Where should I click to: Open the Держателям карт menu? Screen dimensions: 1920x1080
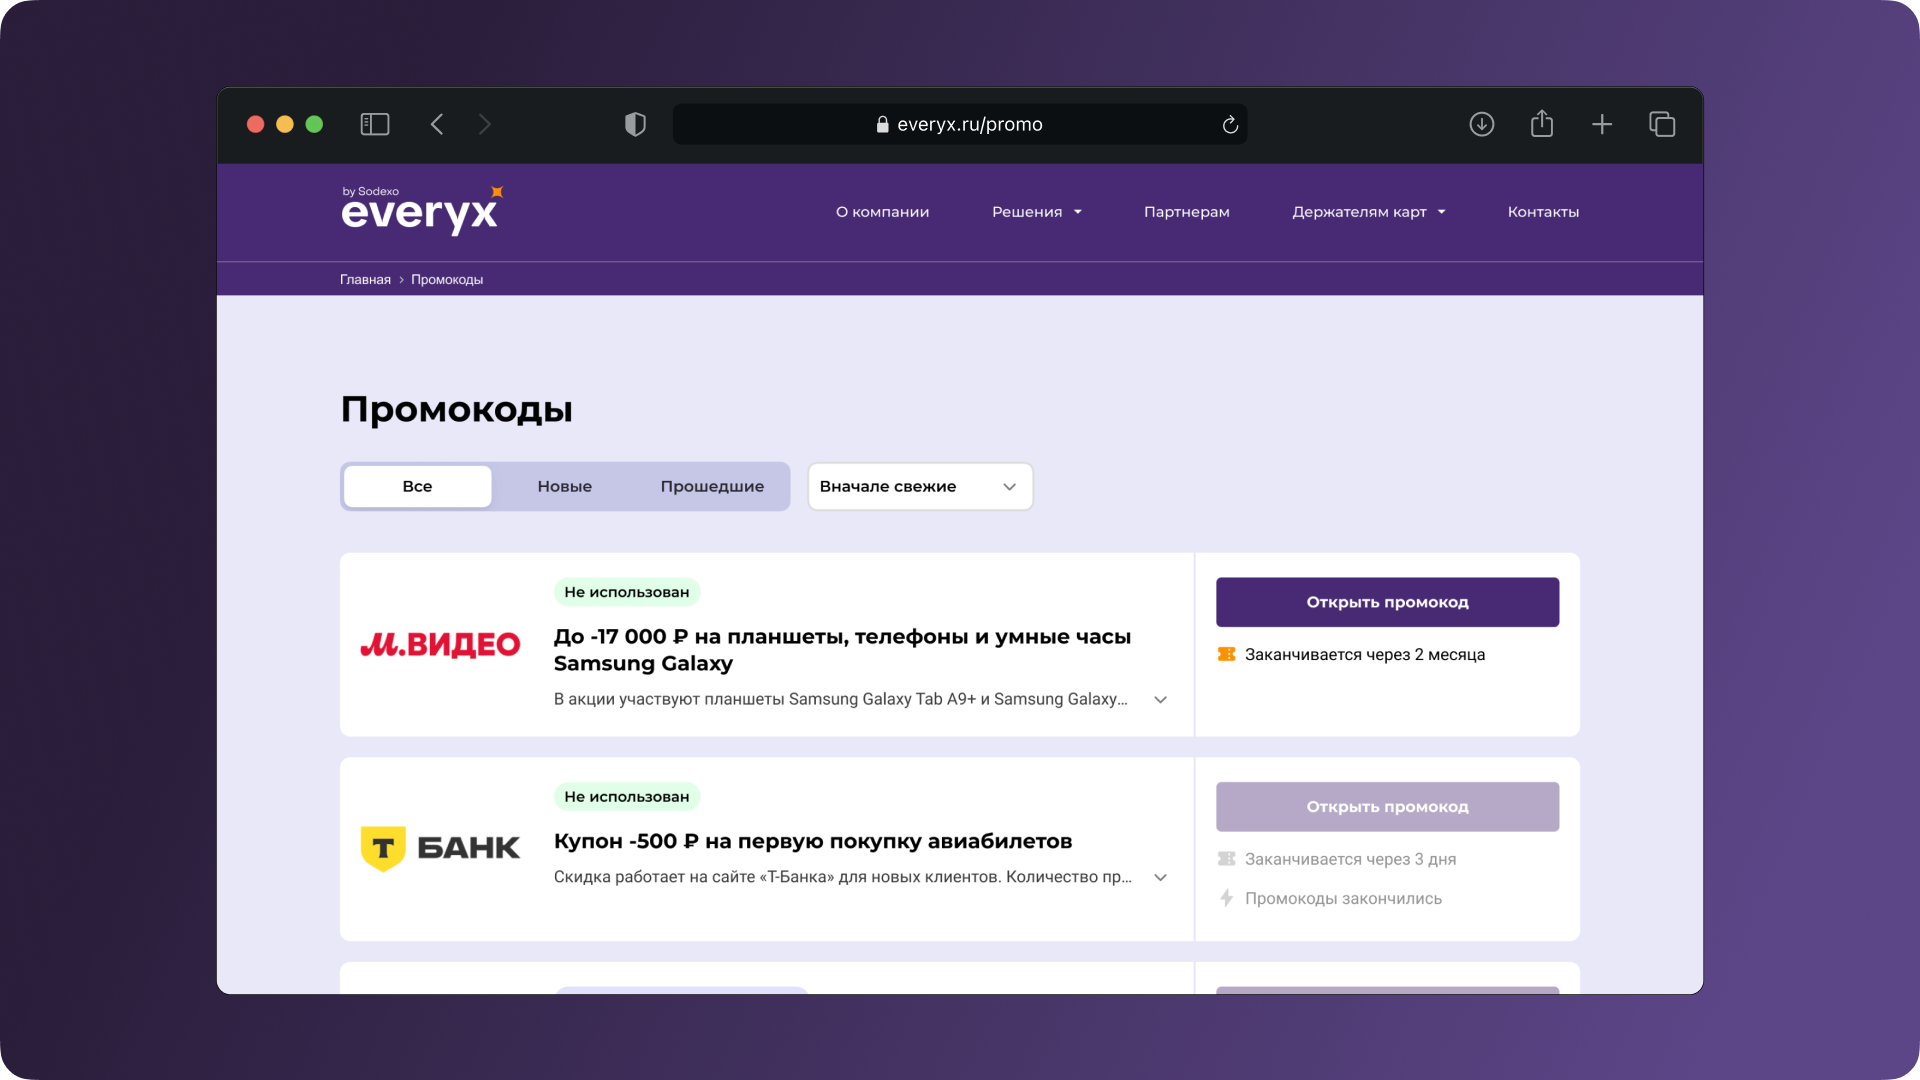coord(1368,212)
